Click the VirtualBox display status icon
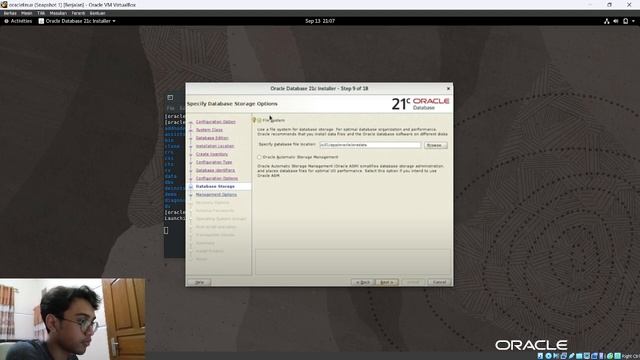This screenshot has height=360, width=640. point(587,356)
